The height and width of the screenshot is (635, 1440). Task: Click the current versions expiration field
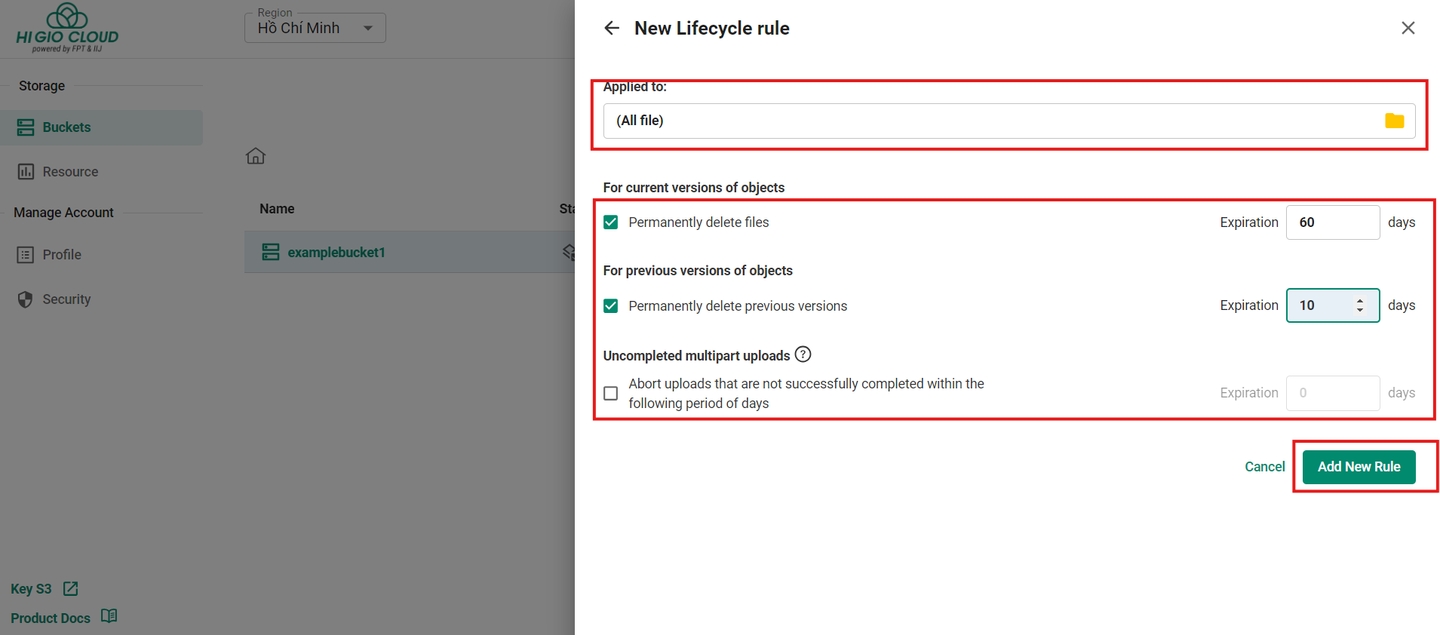point(1331,222)
